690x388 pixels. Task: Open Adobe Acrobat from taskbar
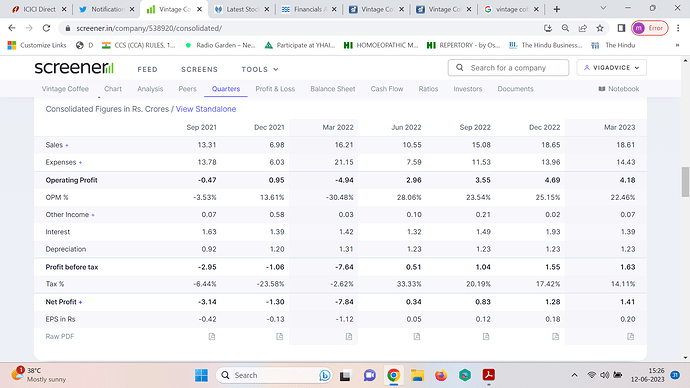[x=488, y=375]
